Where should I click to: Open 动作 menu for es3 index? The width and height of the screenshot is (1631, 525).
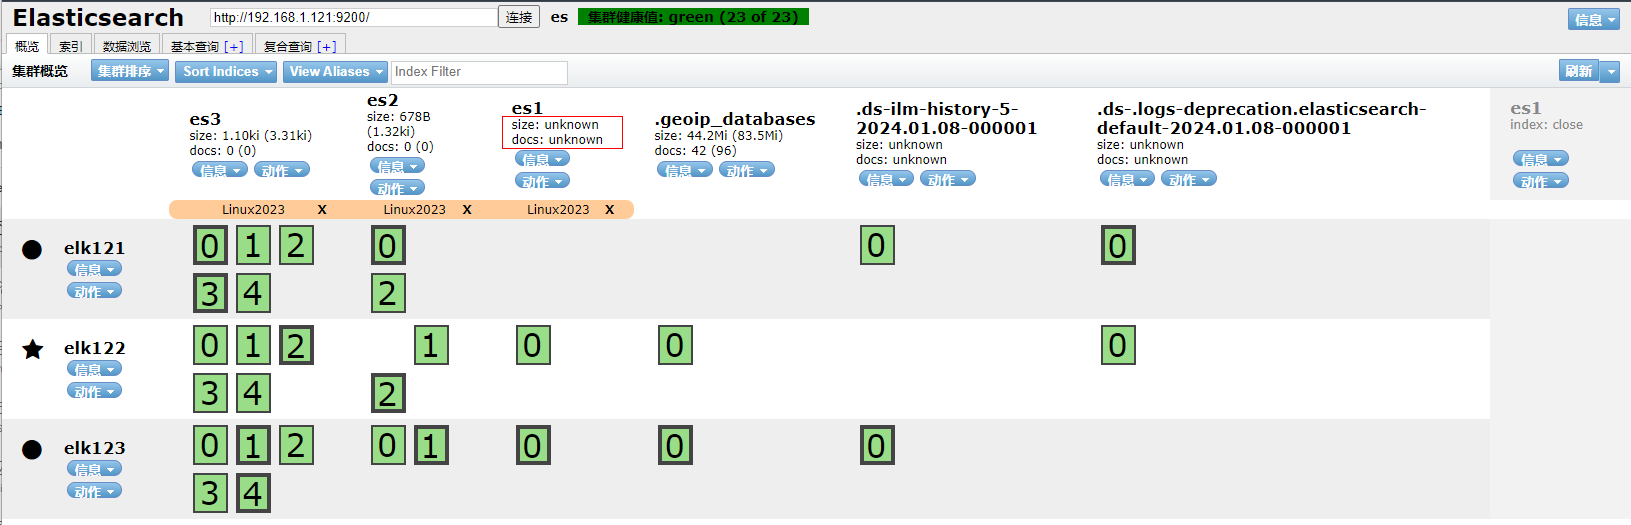click(281, 170)
